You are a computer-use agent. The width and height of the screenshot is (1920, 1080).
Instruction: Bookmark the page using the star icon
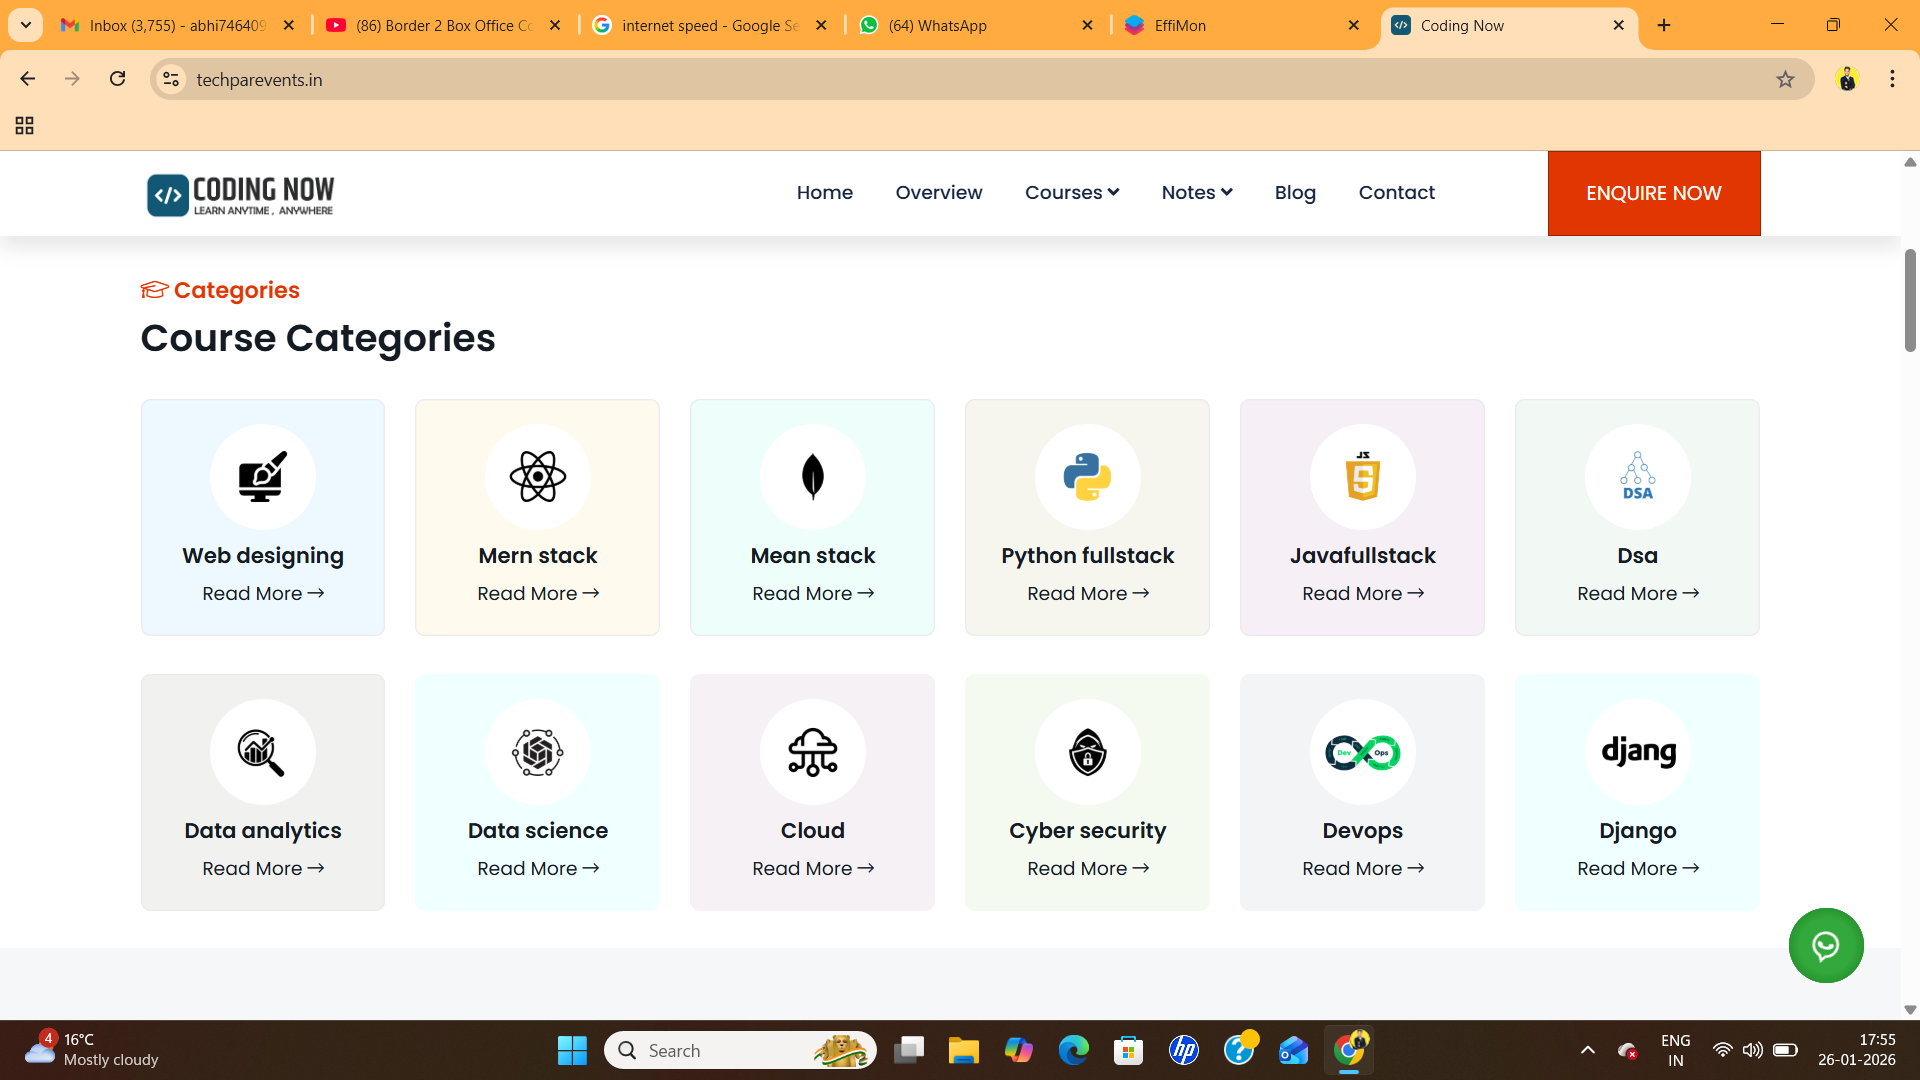1787,79
